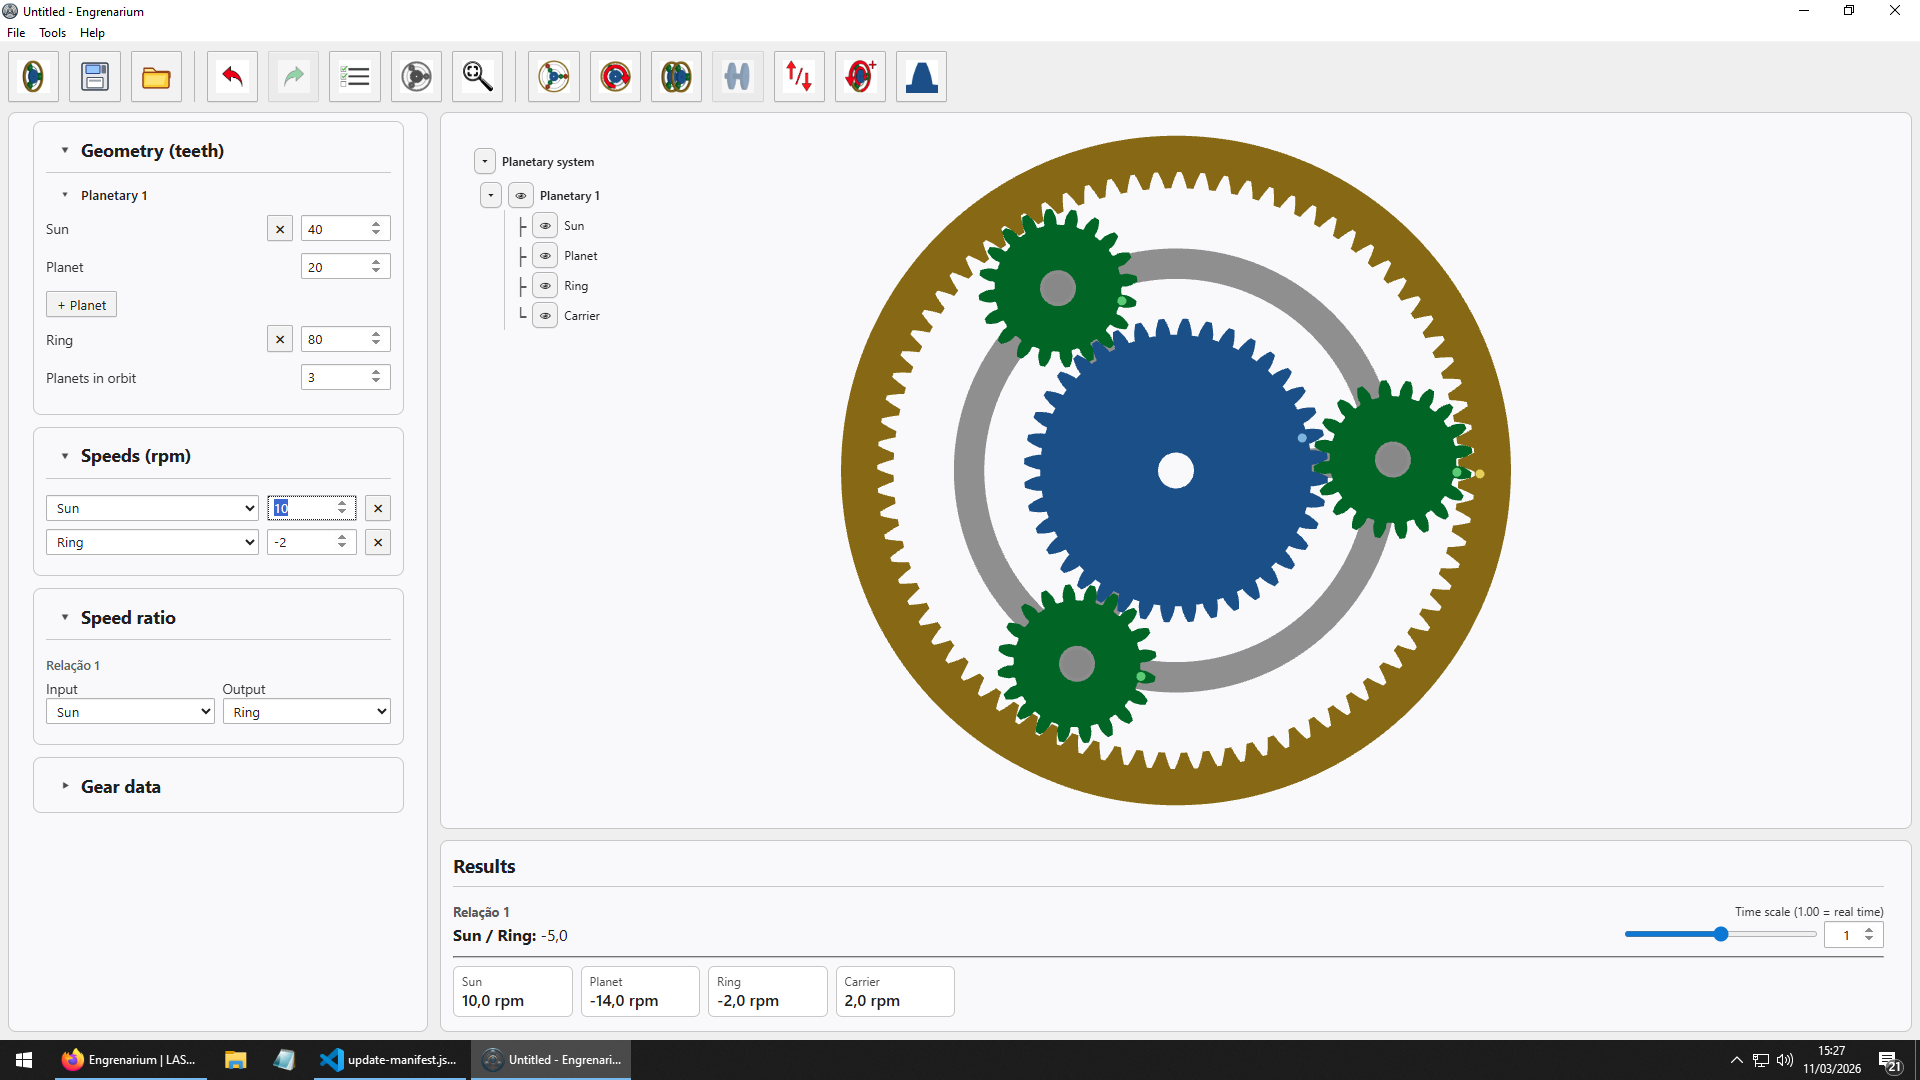The height and width of the screenshot is (1080, 1920).
Task: Click the + Planet button
Action: (81, 304)
